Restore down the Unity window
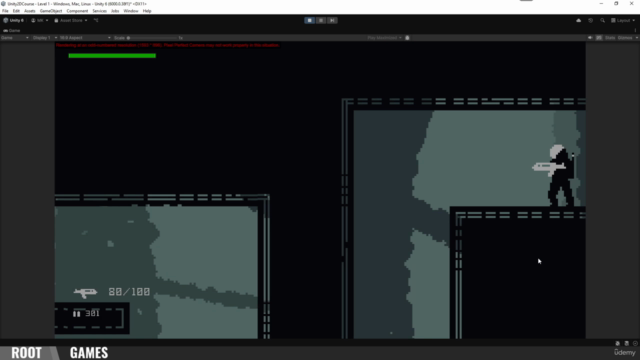This screenshot has width=640, height=360. (x=616, y=4)
